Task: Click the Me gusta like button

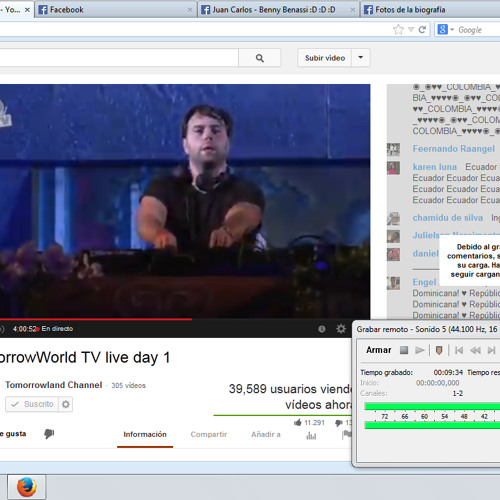Action: coord(13,434)
